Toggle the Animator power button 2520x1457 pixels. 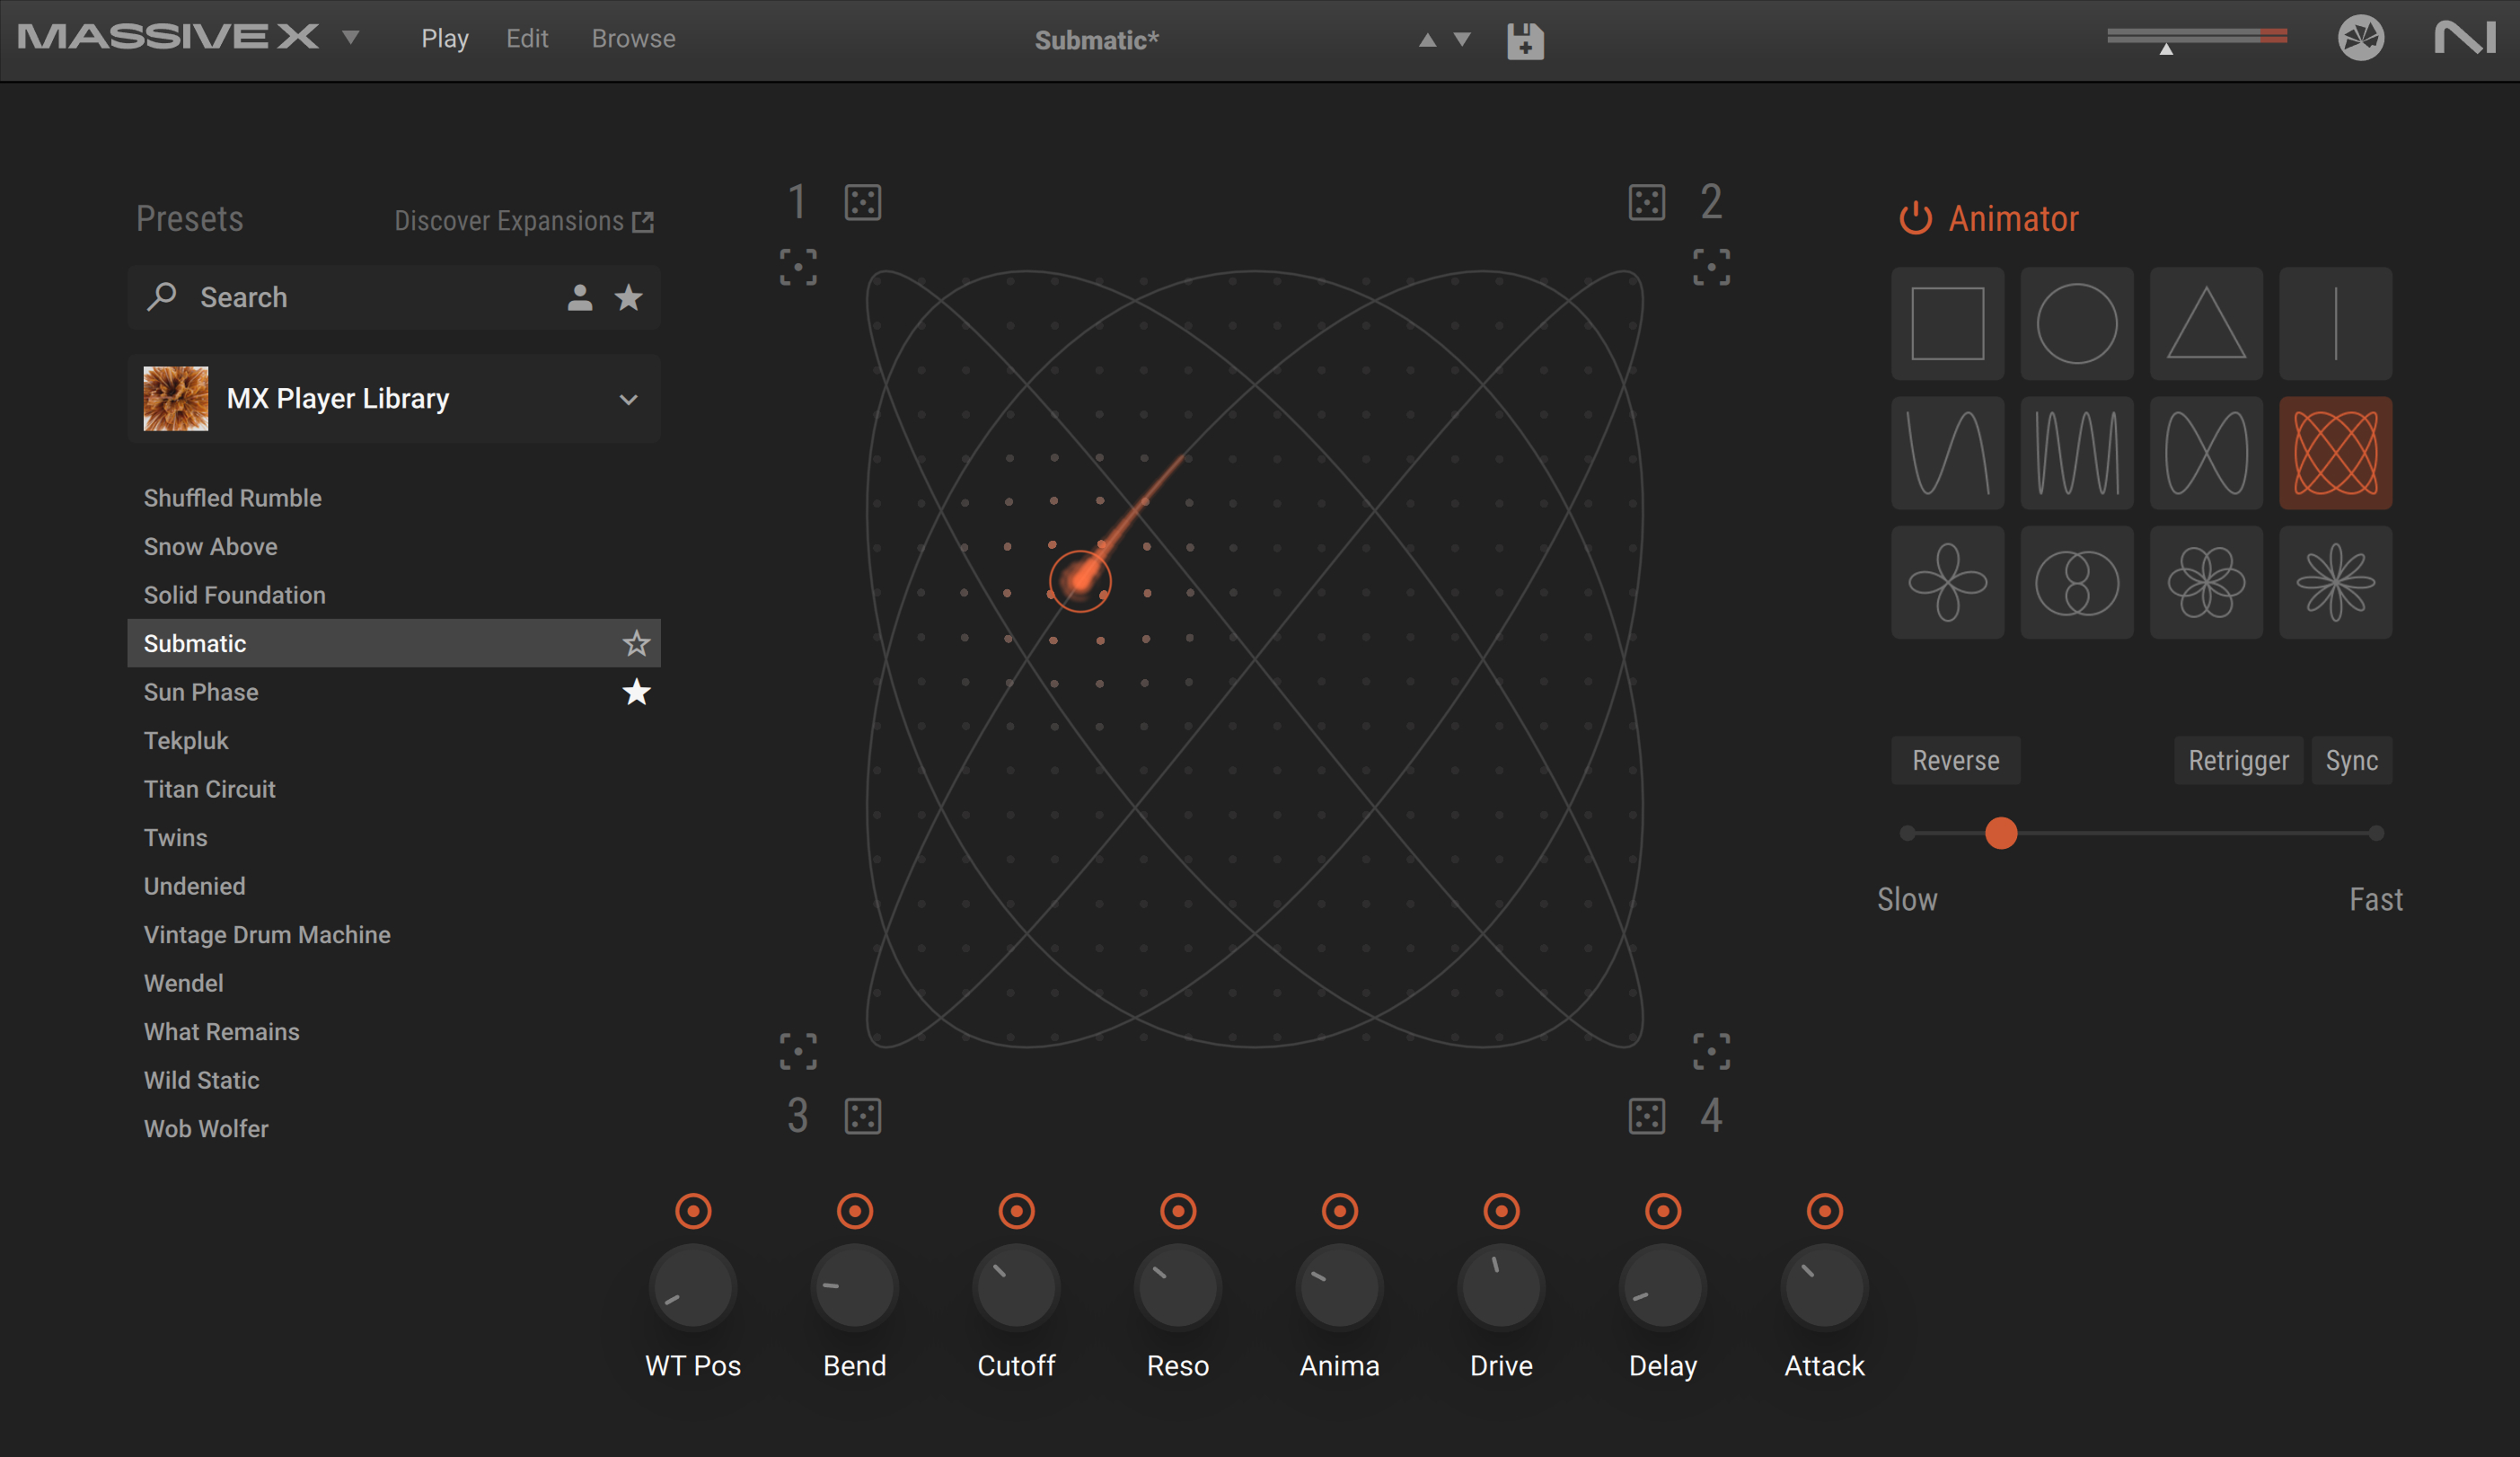tap(1915, 219)
